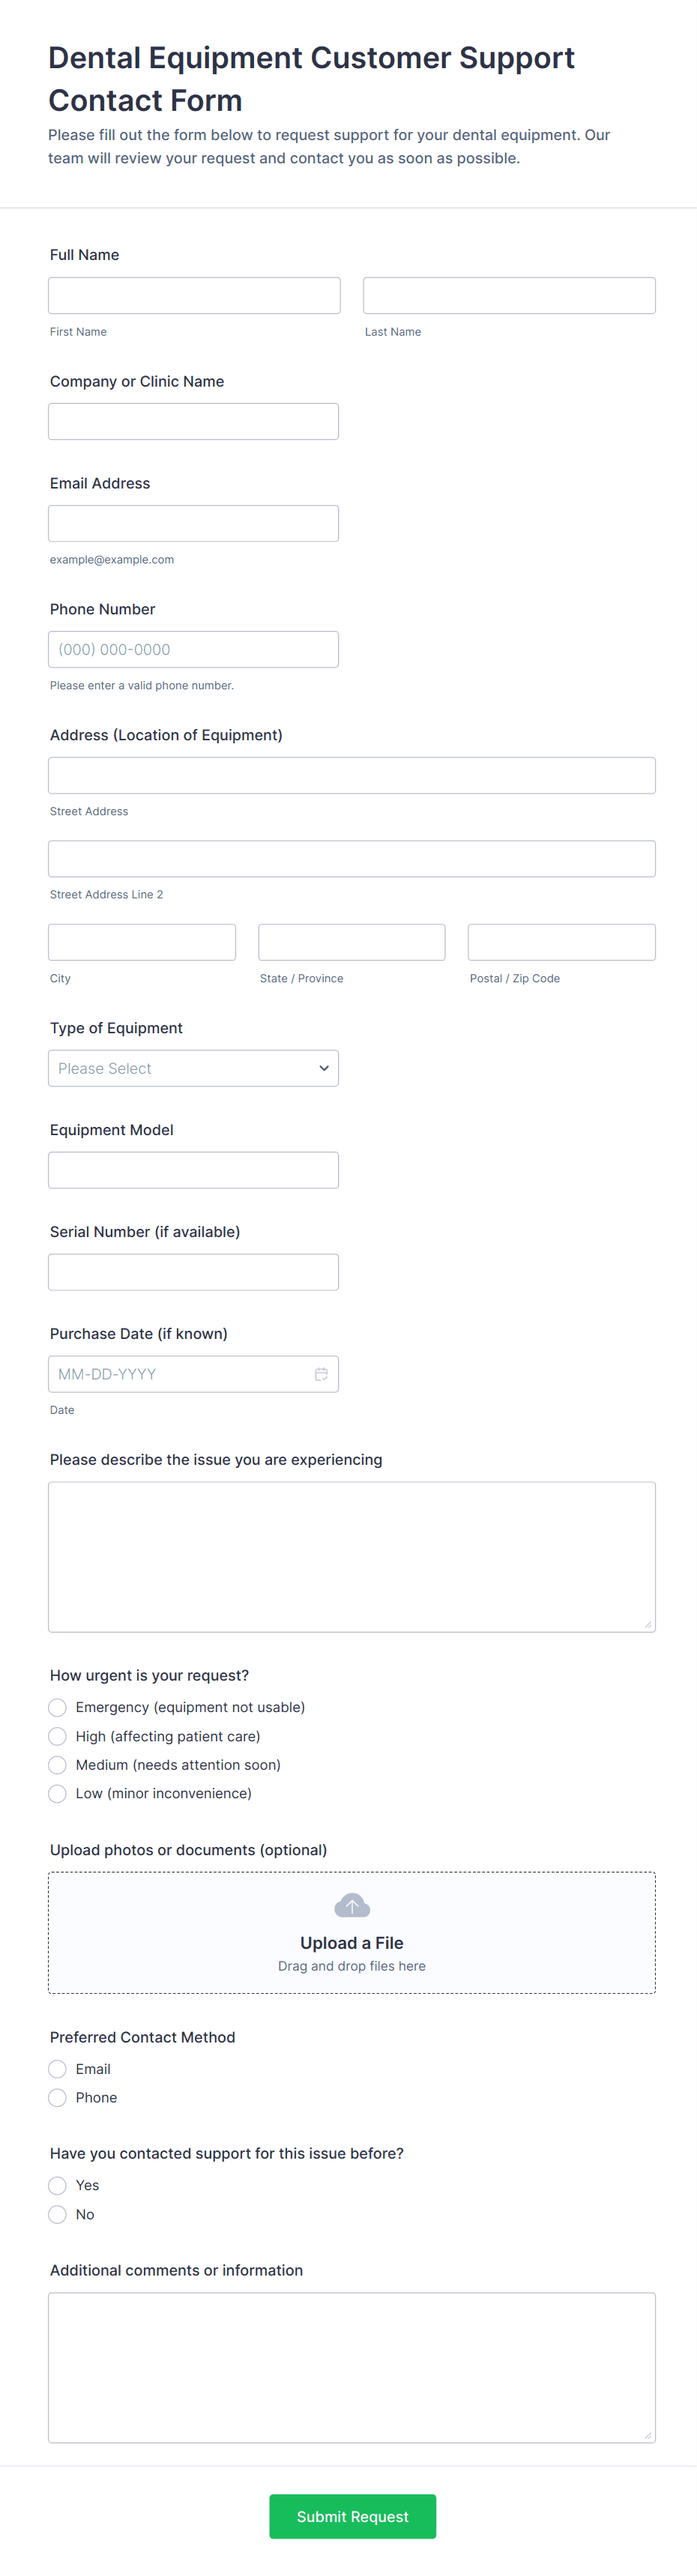Choose Phone as preferred contact method
This screenshot has width=697, height=2576.
pyautogui.click(x=58, y=2098)
